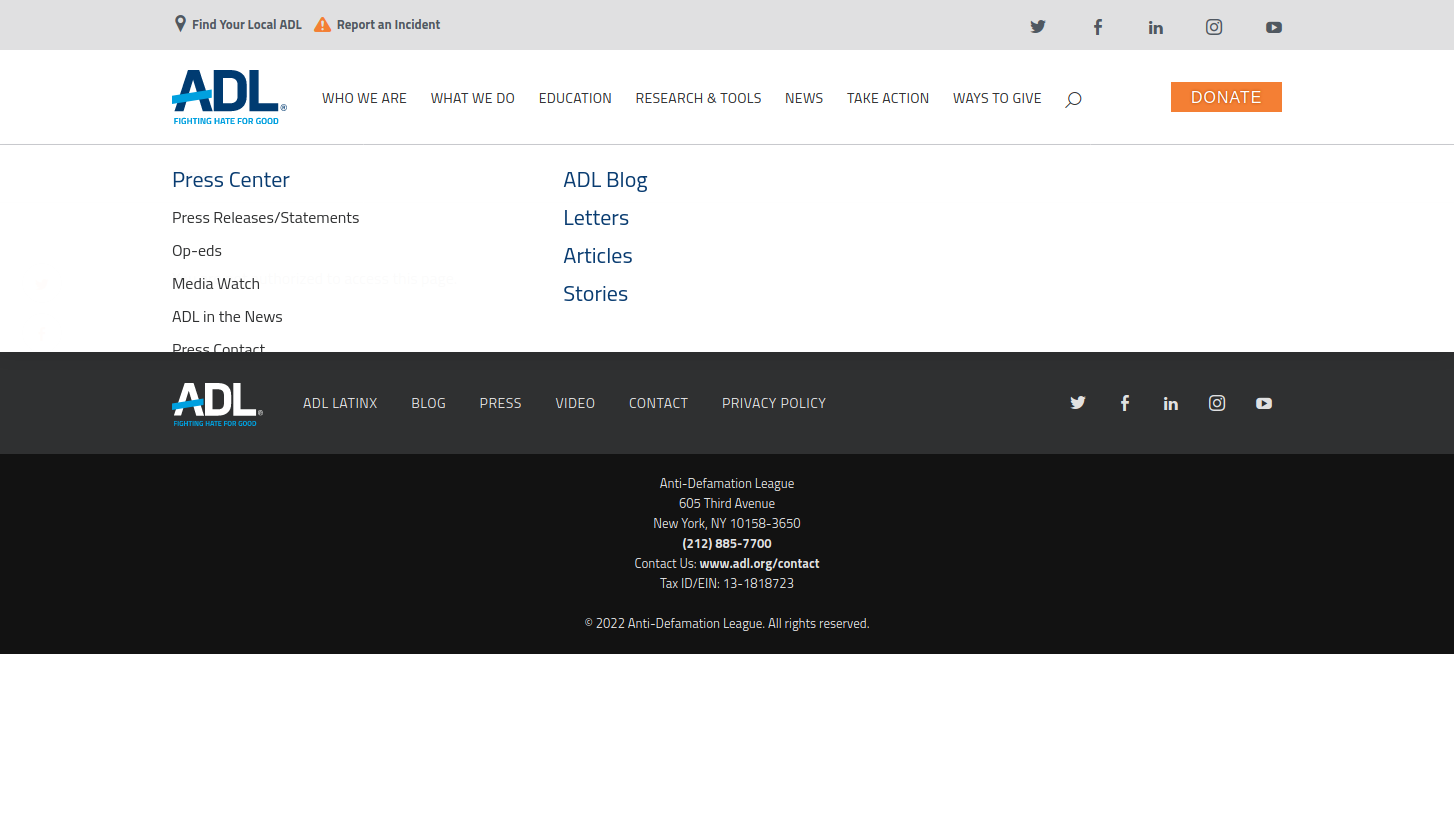Viewport: 1454px width, 814px height.
Task: Click the ADL logo in footer
Action: coord(217,404)
